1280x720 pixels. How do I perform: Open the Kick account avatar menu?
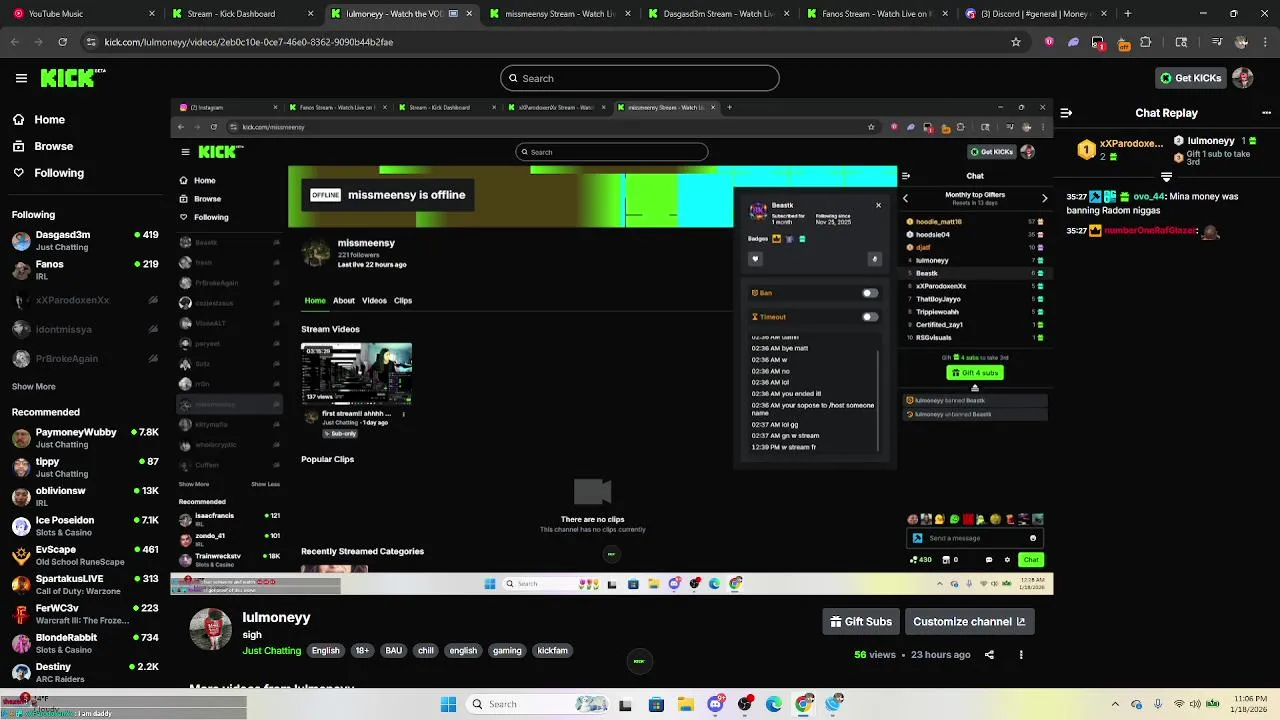pyautogui.click(x=1243, y=78)
